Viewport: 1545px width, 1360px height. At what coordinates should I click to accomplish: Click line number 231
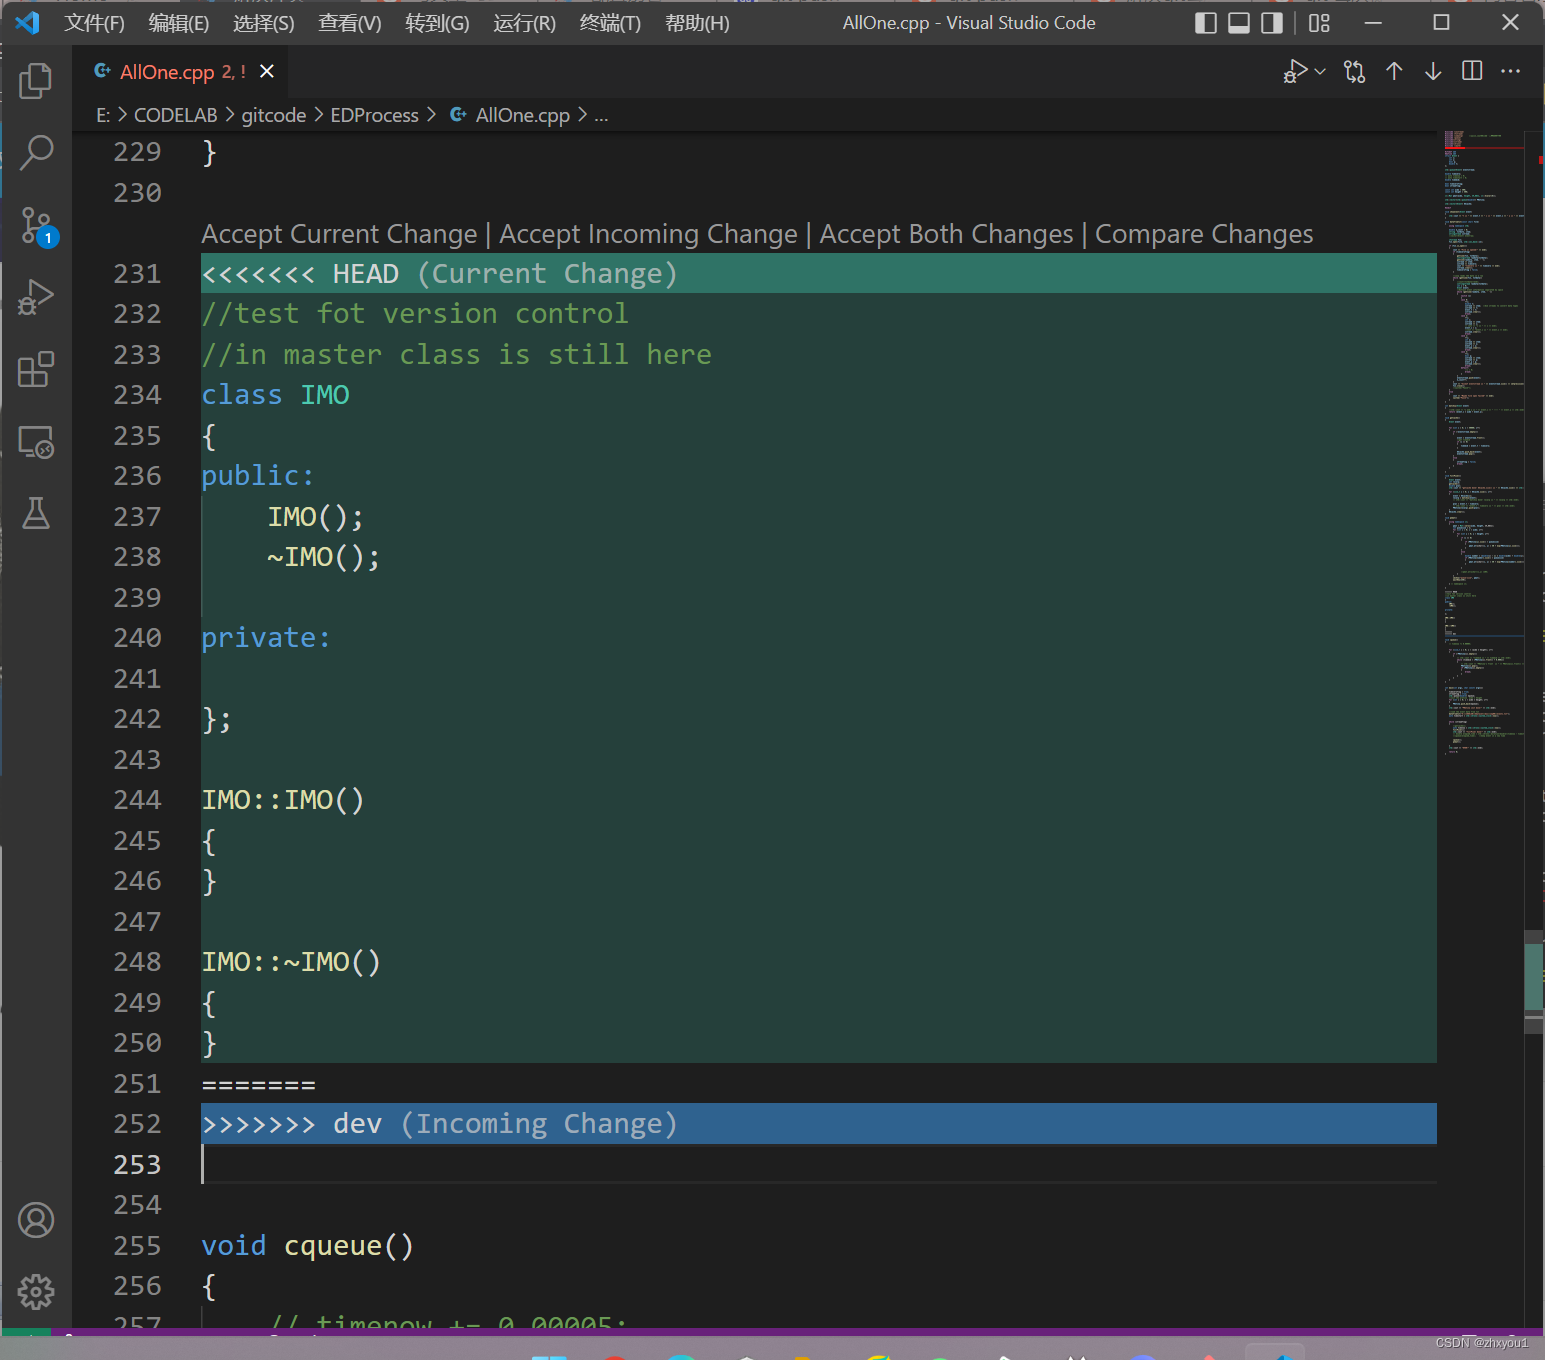coord(137,273)
